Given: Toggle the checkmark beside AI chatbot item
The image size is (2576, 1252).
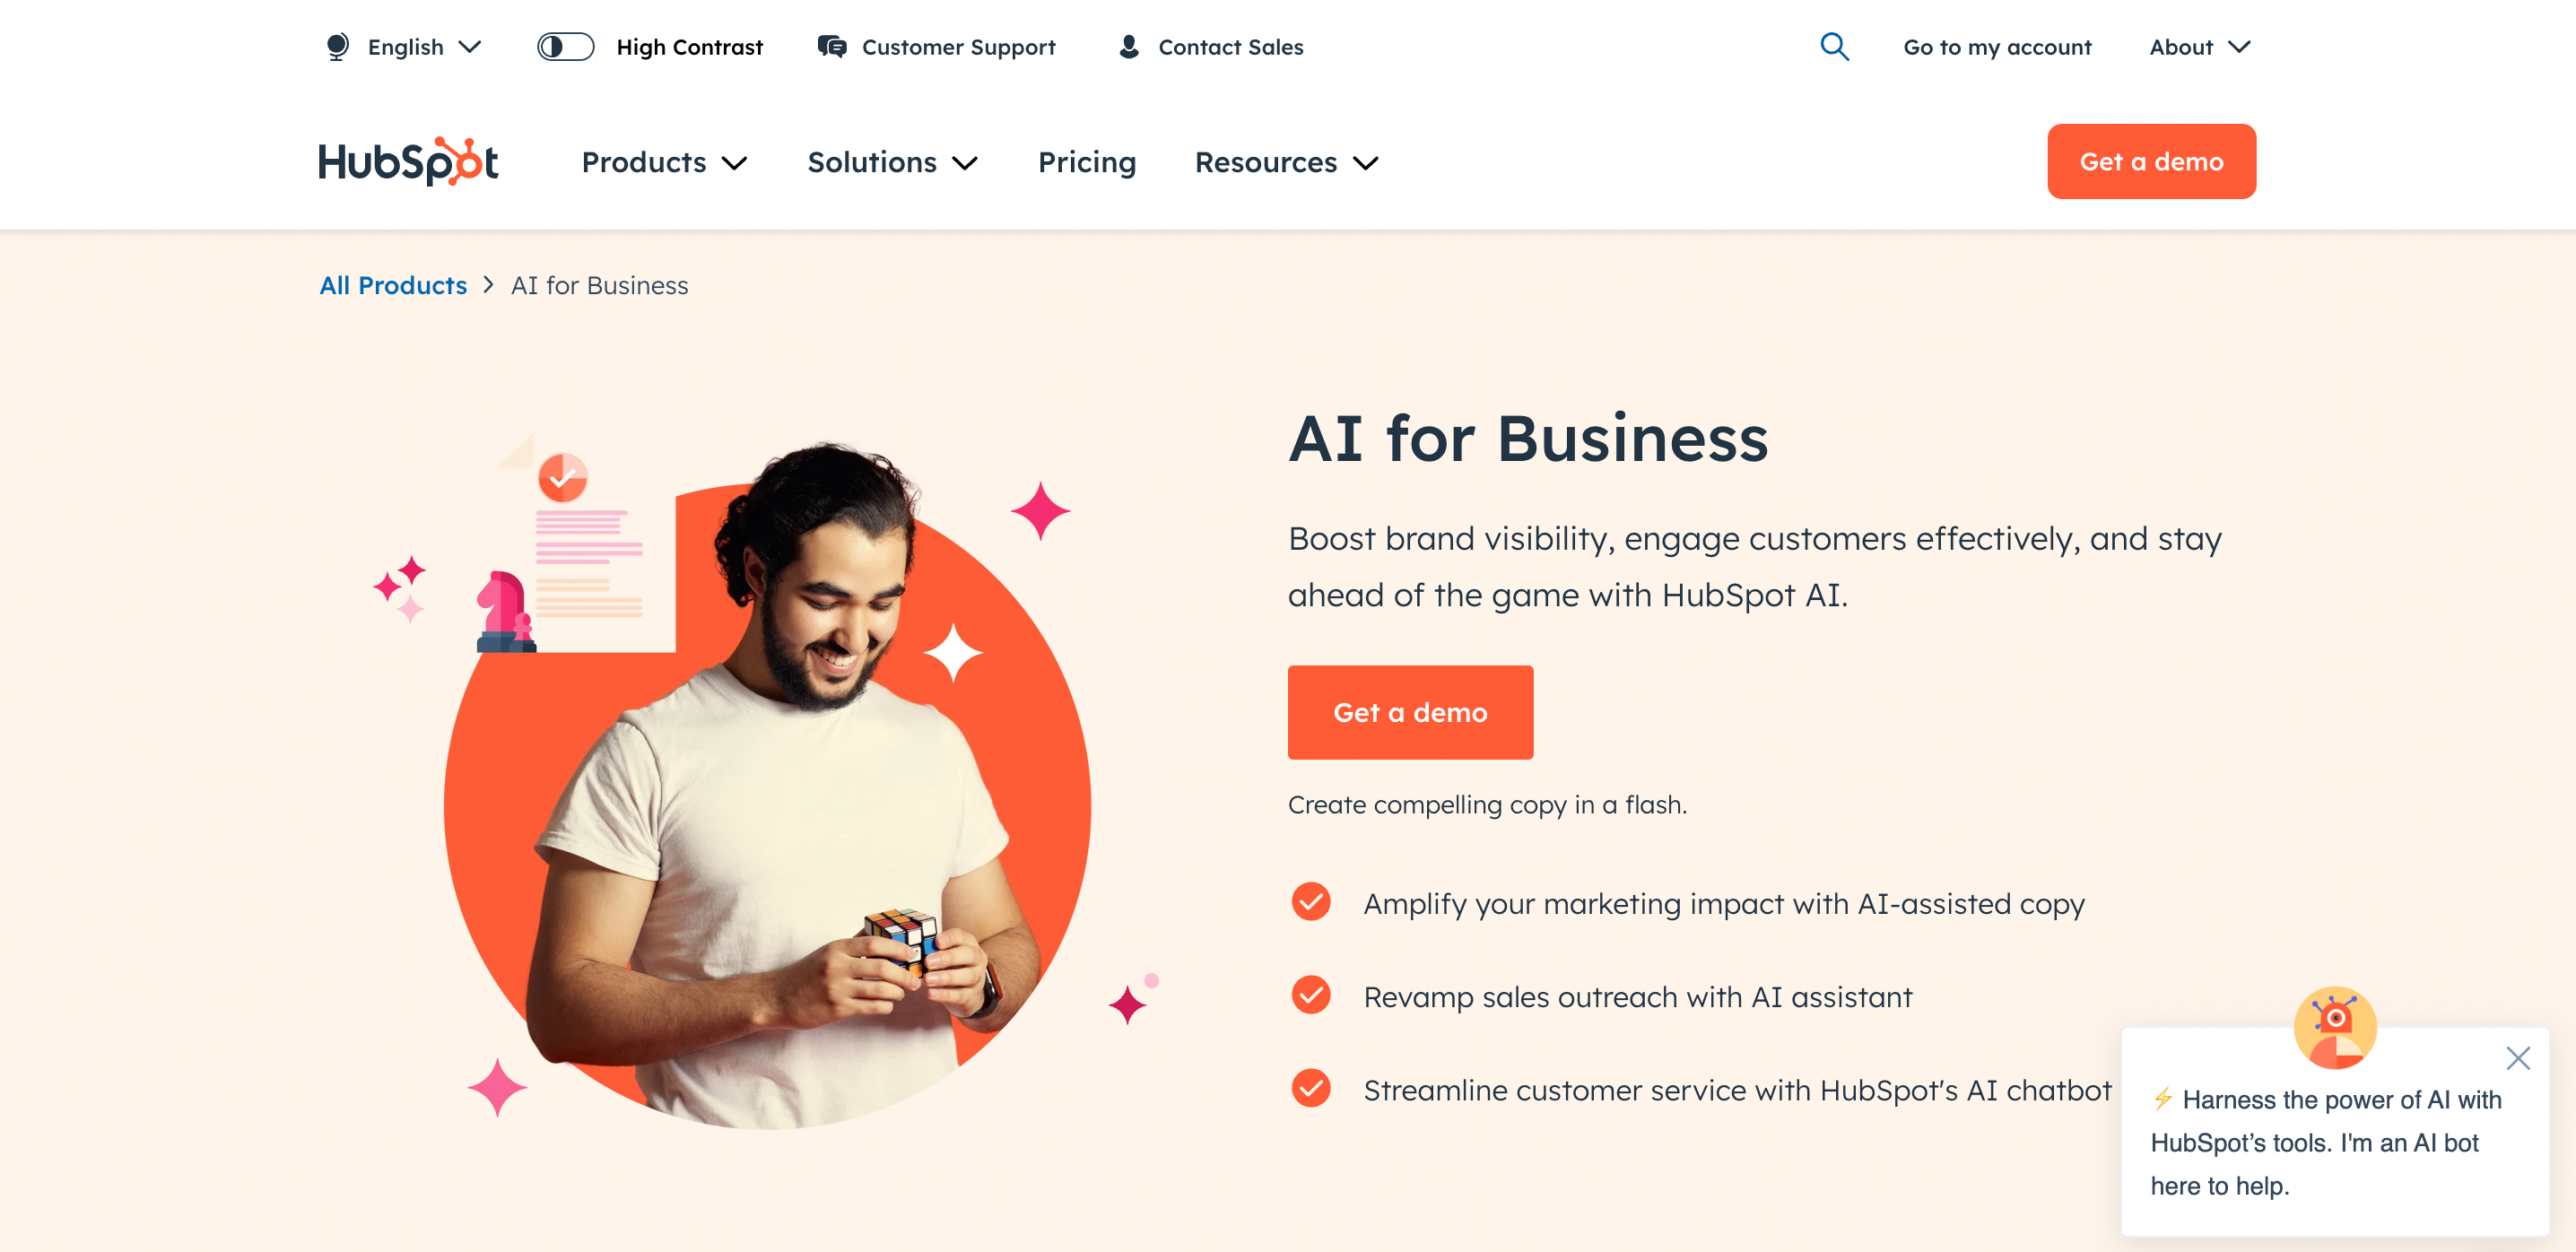Looking at the screenshot, I should point(1311,1089).
